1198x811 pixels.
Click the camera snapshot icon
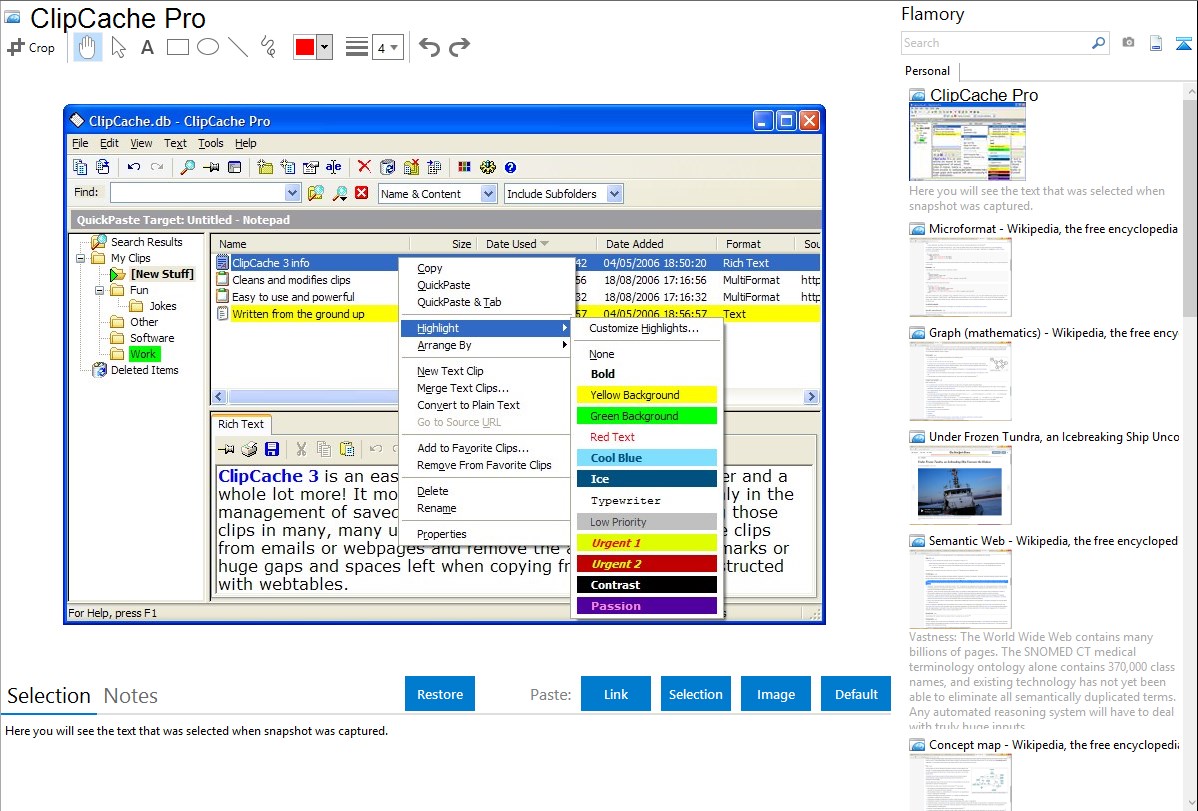click(1128, 43)
